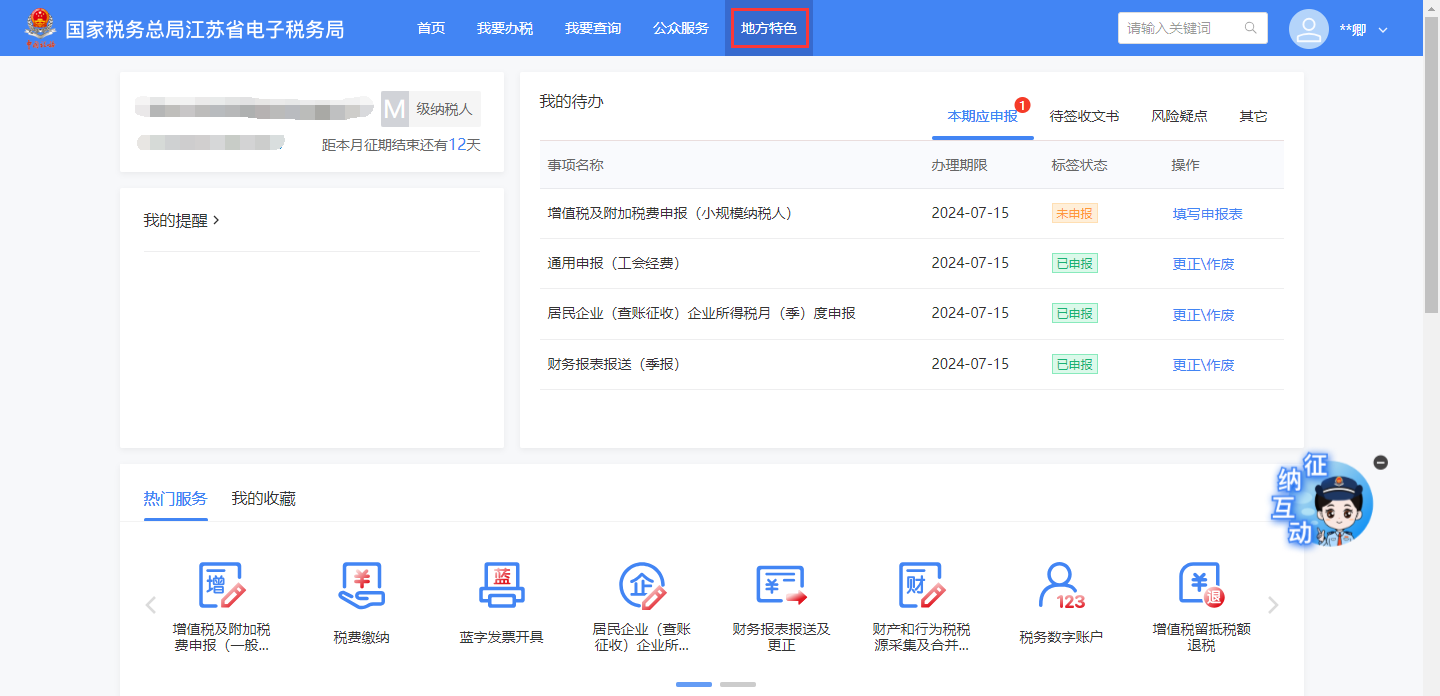1440x696 pixels.
Task: Click 更正\作废 for 财务报表报送（季报）
Action: point(1203,365)
